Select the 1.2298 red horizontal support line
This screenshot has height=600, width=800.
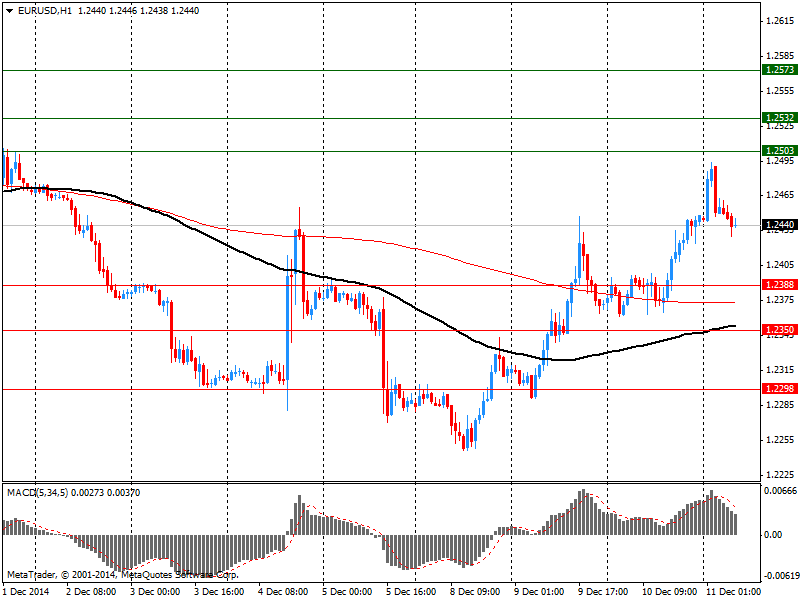(382, 389)
